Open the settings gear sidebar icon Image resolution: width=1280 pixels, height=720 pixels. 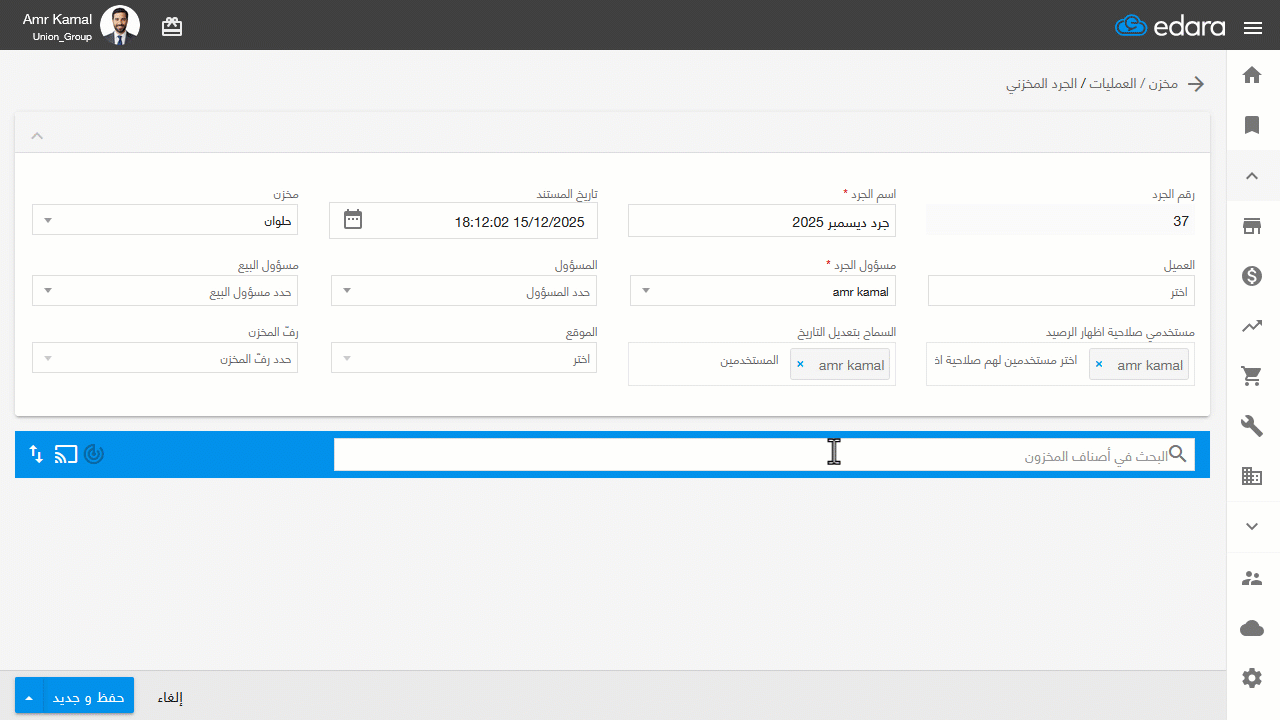point(1252,678)
